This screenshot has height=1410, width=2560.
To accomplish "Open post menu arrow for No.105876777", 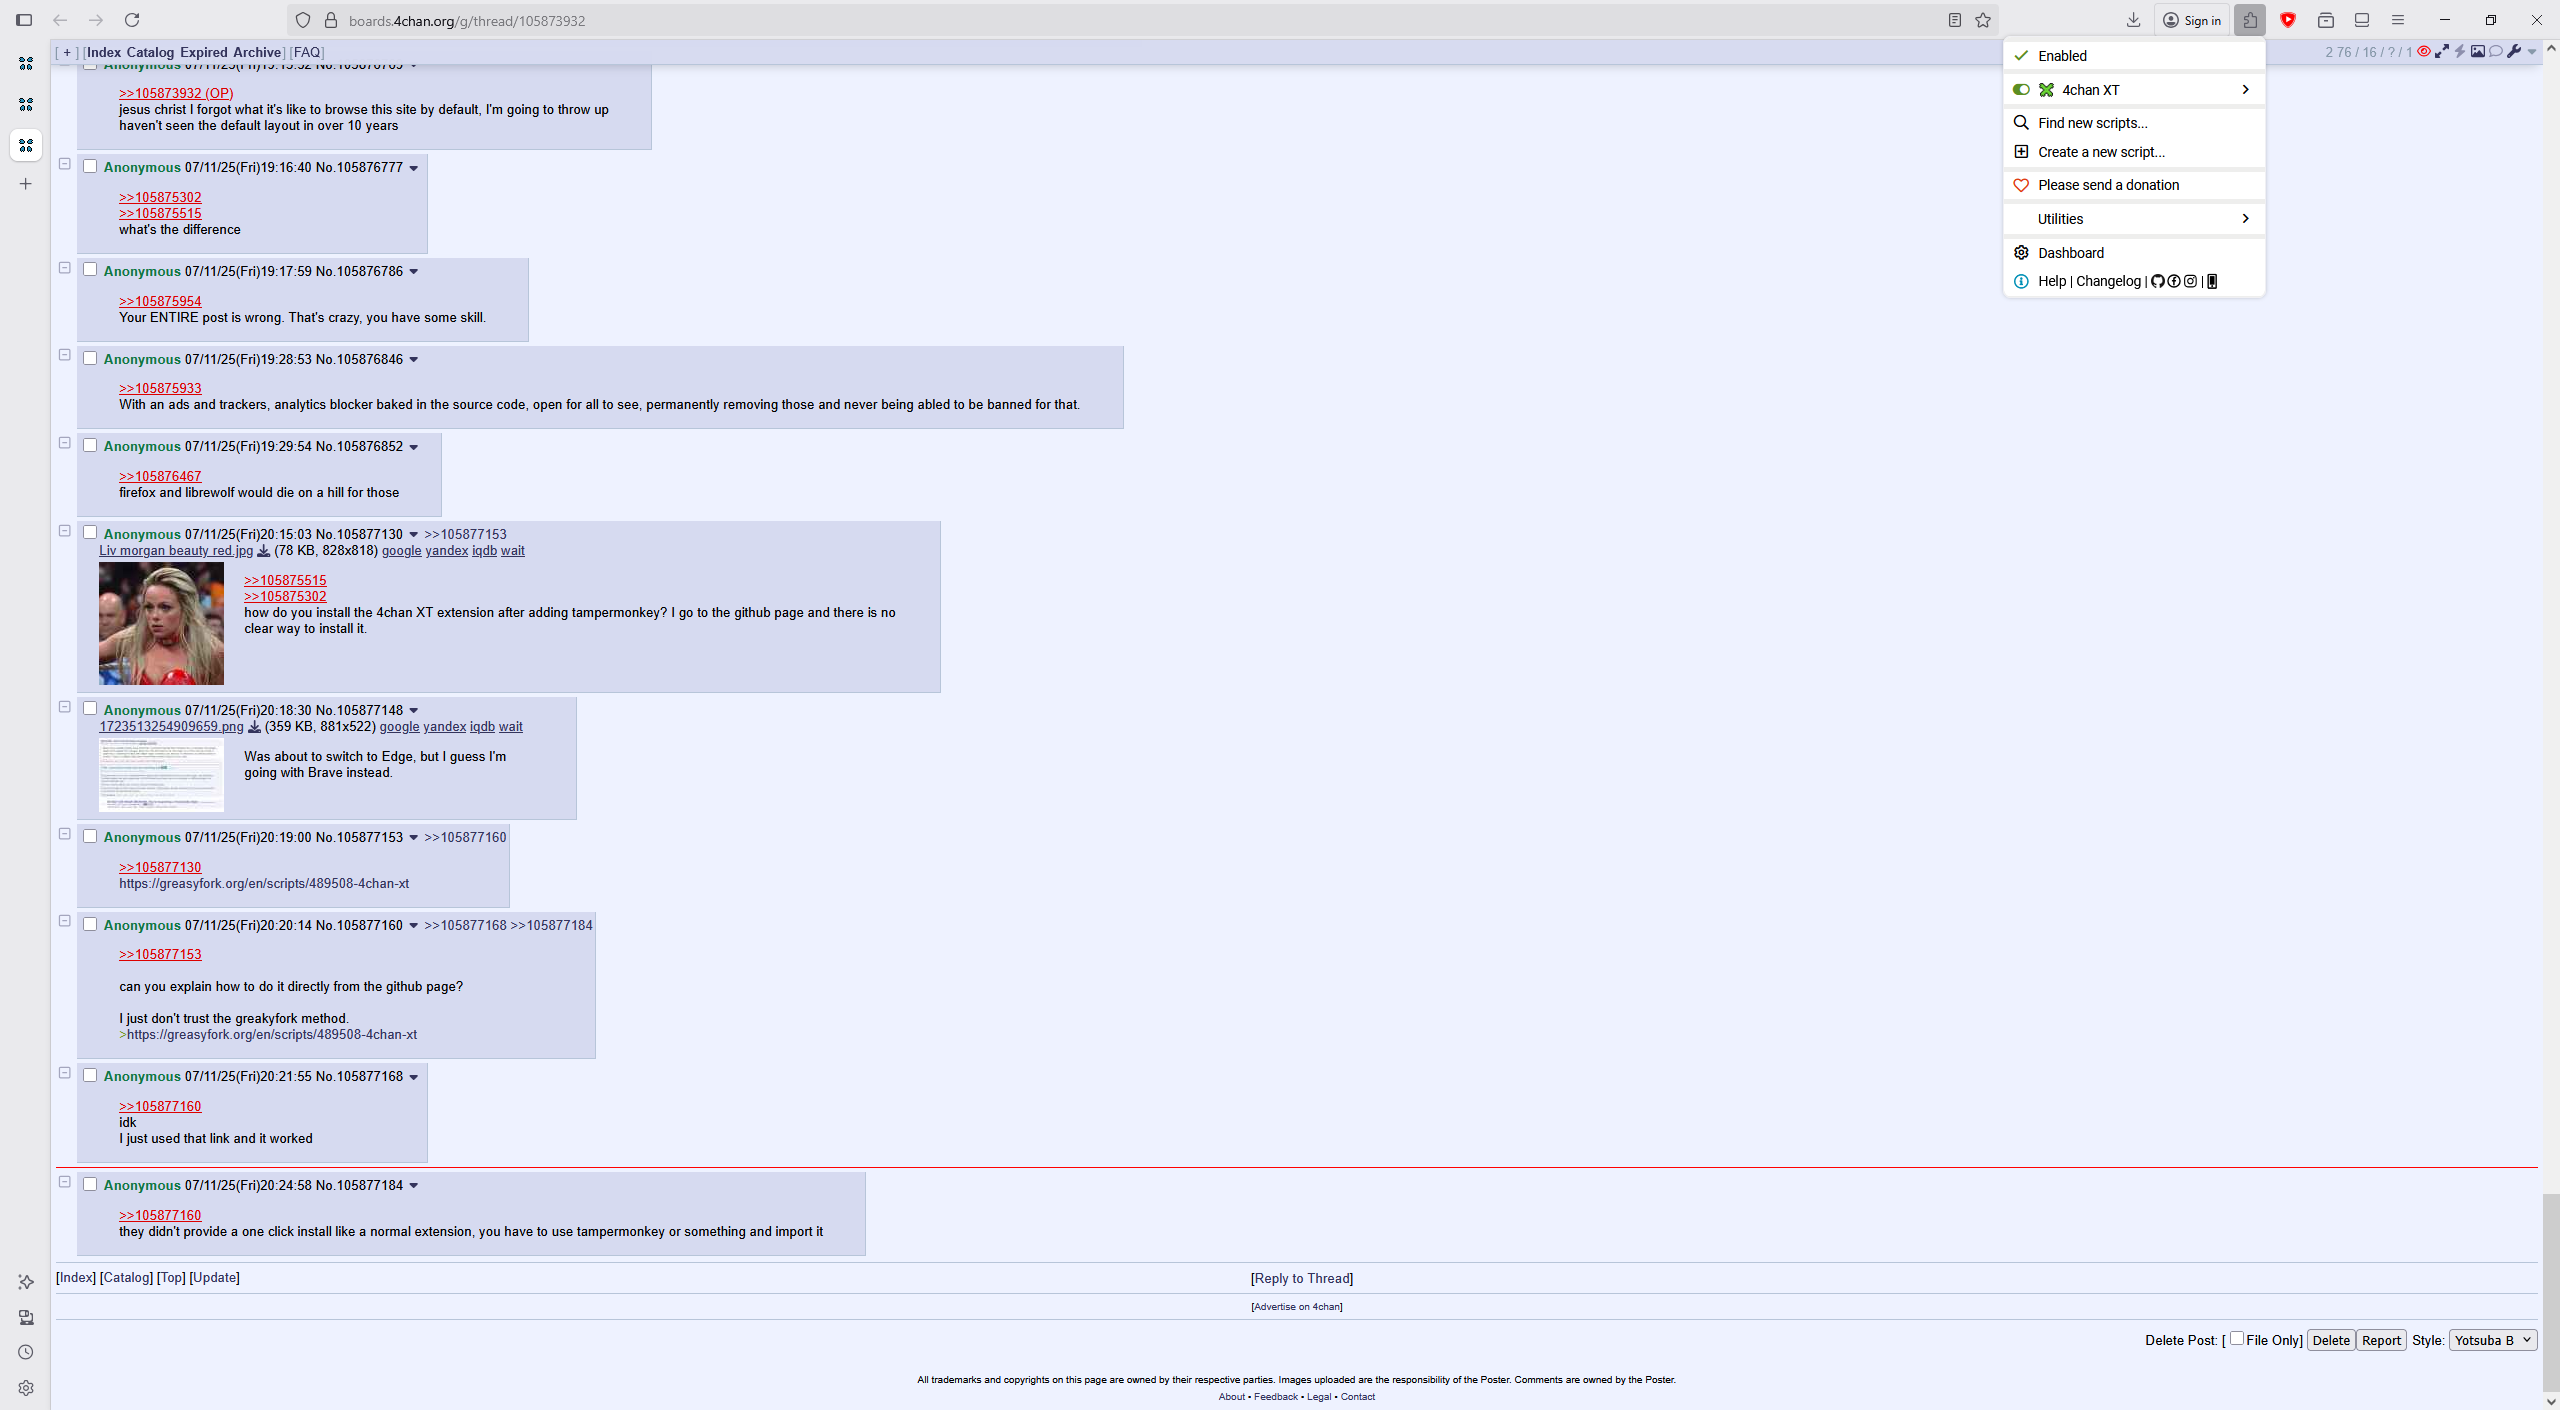I will pos(413,168).
